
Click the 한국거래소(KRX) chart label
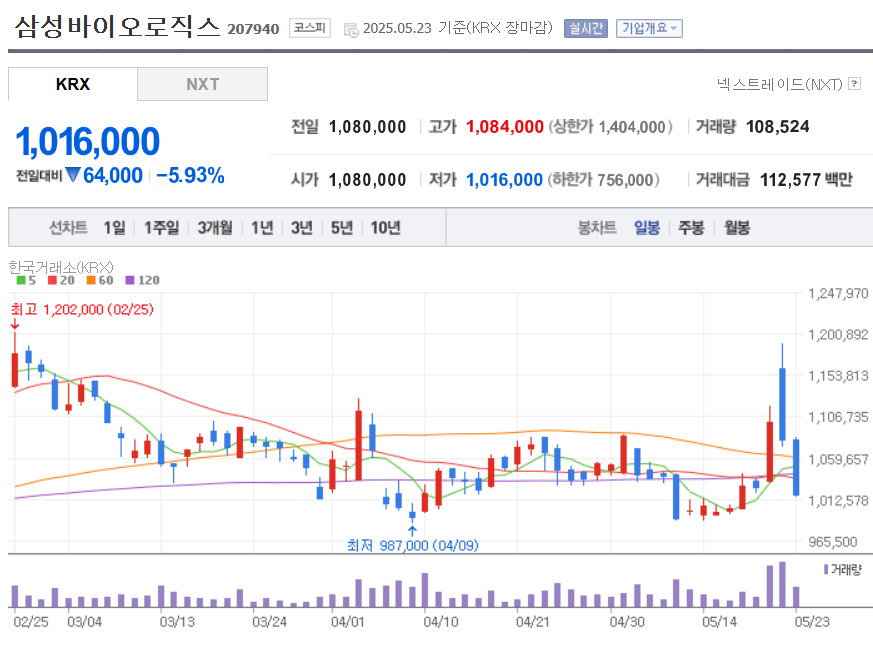61,267
